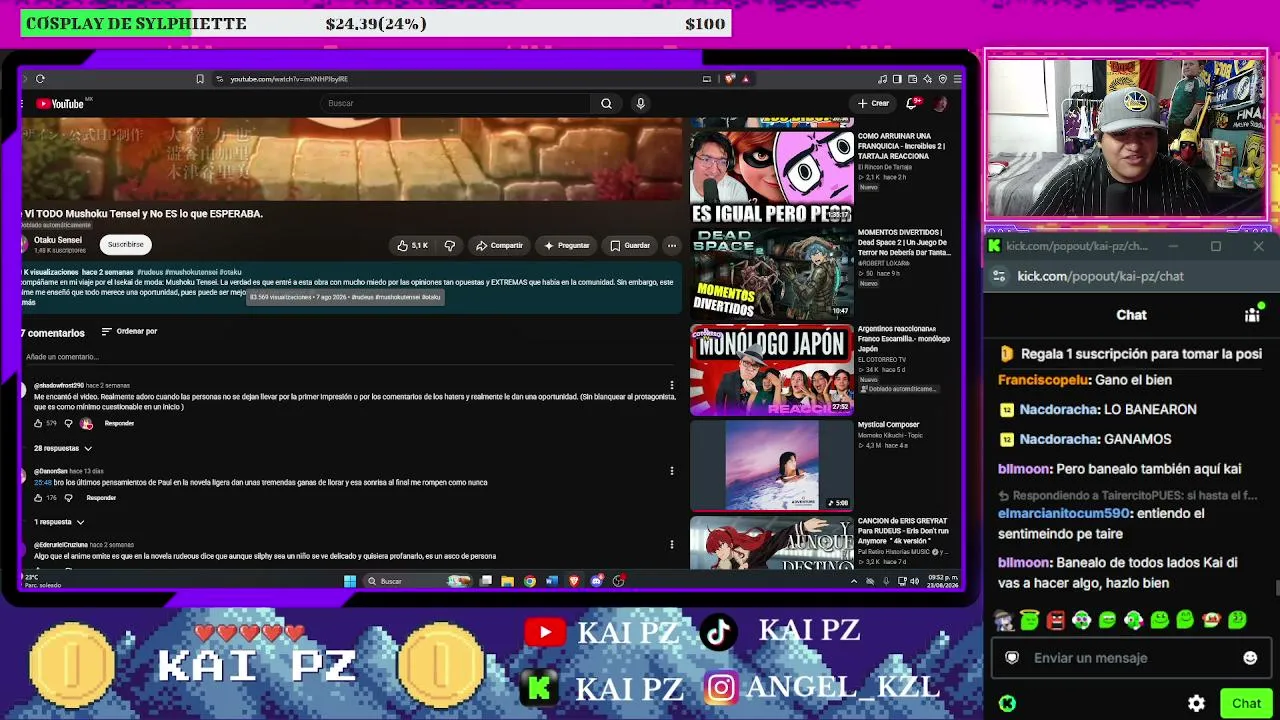Bookmark the page with the address bar icon
The image size is (1280, 720).
pyautogui.click(x=200, y=79)
